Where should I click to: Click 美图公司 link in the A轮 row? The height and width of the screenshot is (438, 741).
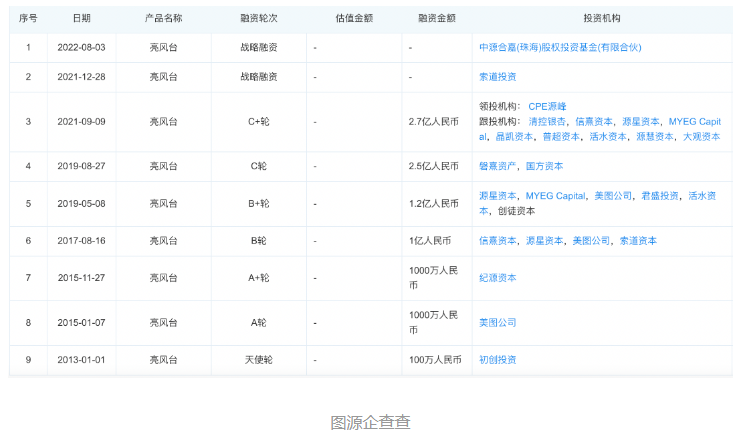pyautogui.click(x=497, y=322)
